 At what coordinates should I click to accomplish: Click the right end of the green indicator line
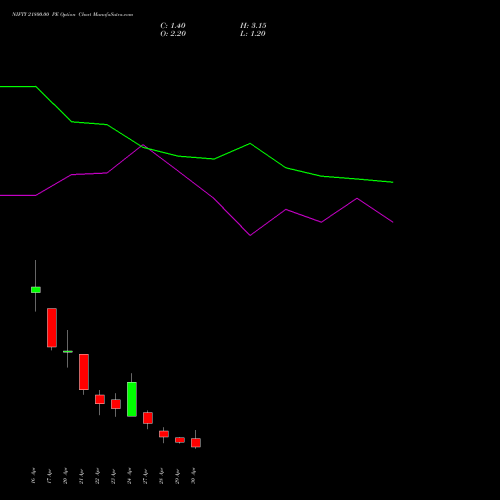pyautogui.click(x=392, y=182)
